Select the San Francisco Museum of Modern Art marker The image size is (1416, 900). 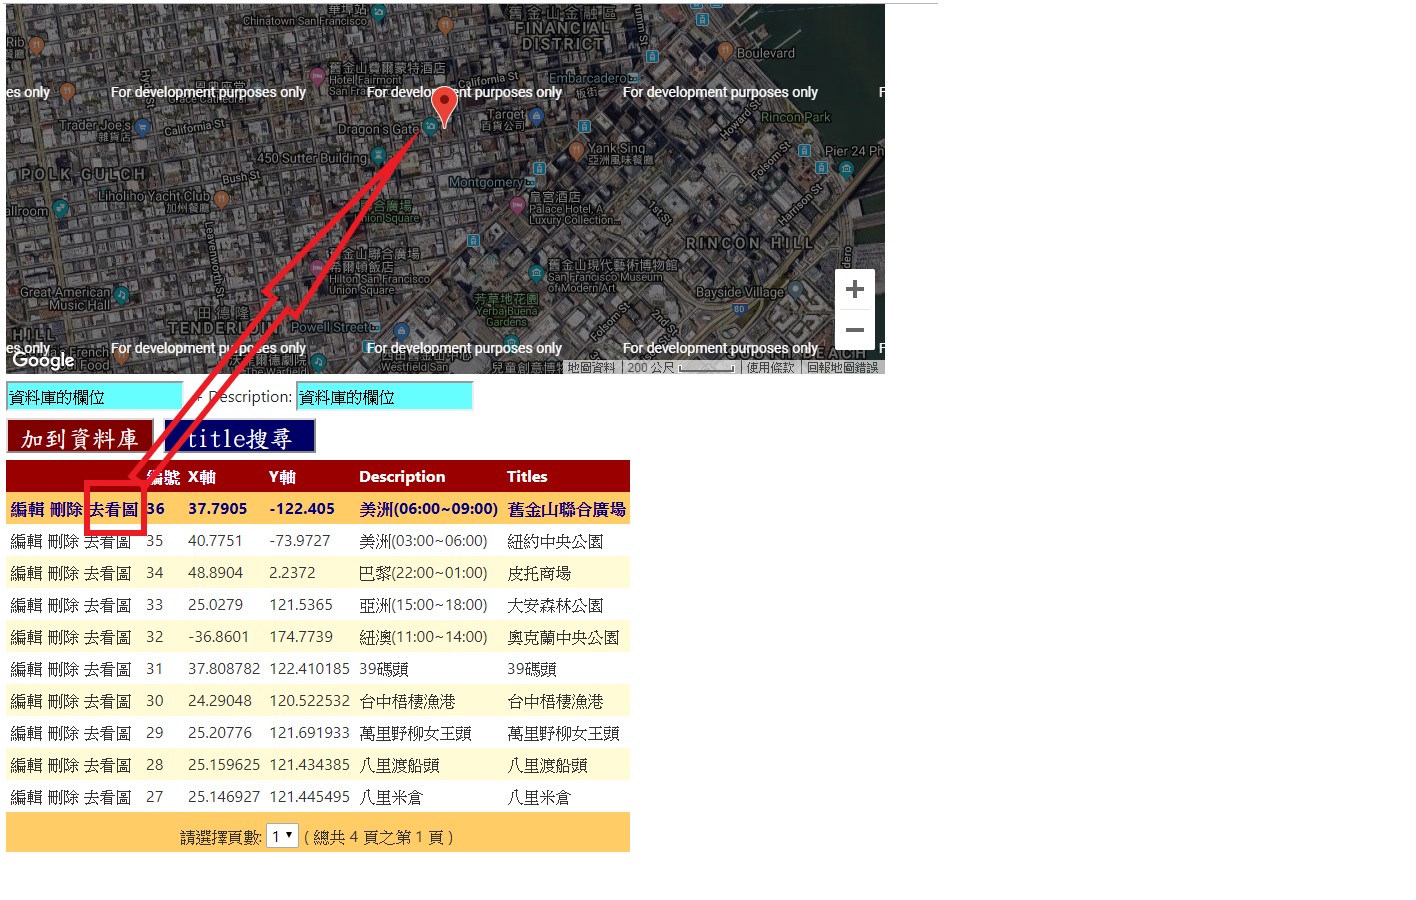537,272
